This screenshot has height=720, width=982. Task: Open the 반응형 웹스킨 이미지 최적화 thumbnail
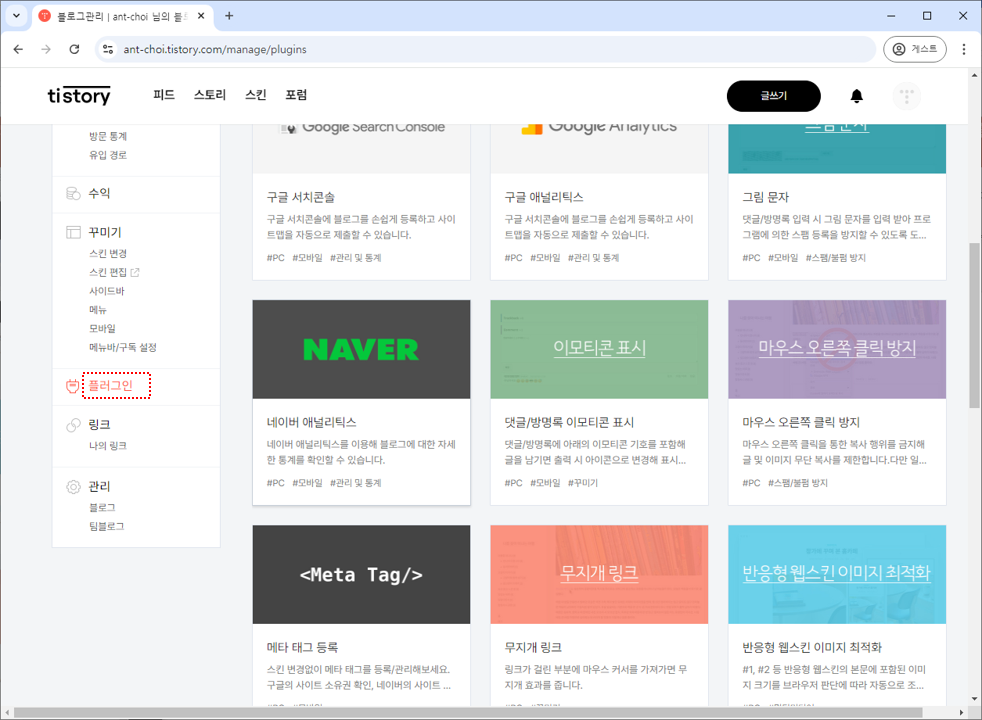pos(837,575)
